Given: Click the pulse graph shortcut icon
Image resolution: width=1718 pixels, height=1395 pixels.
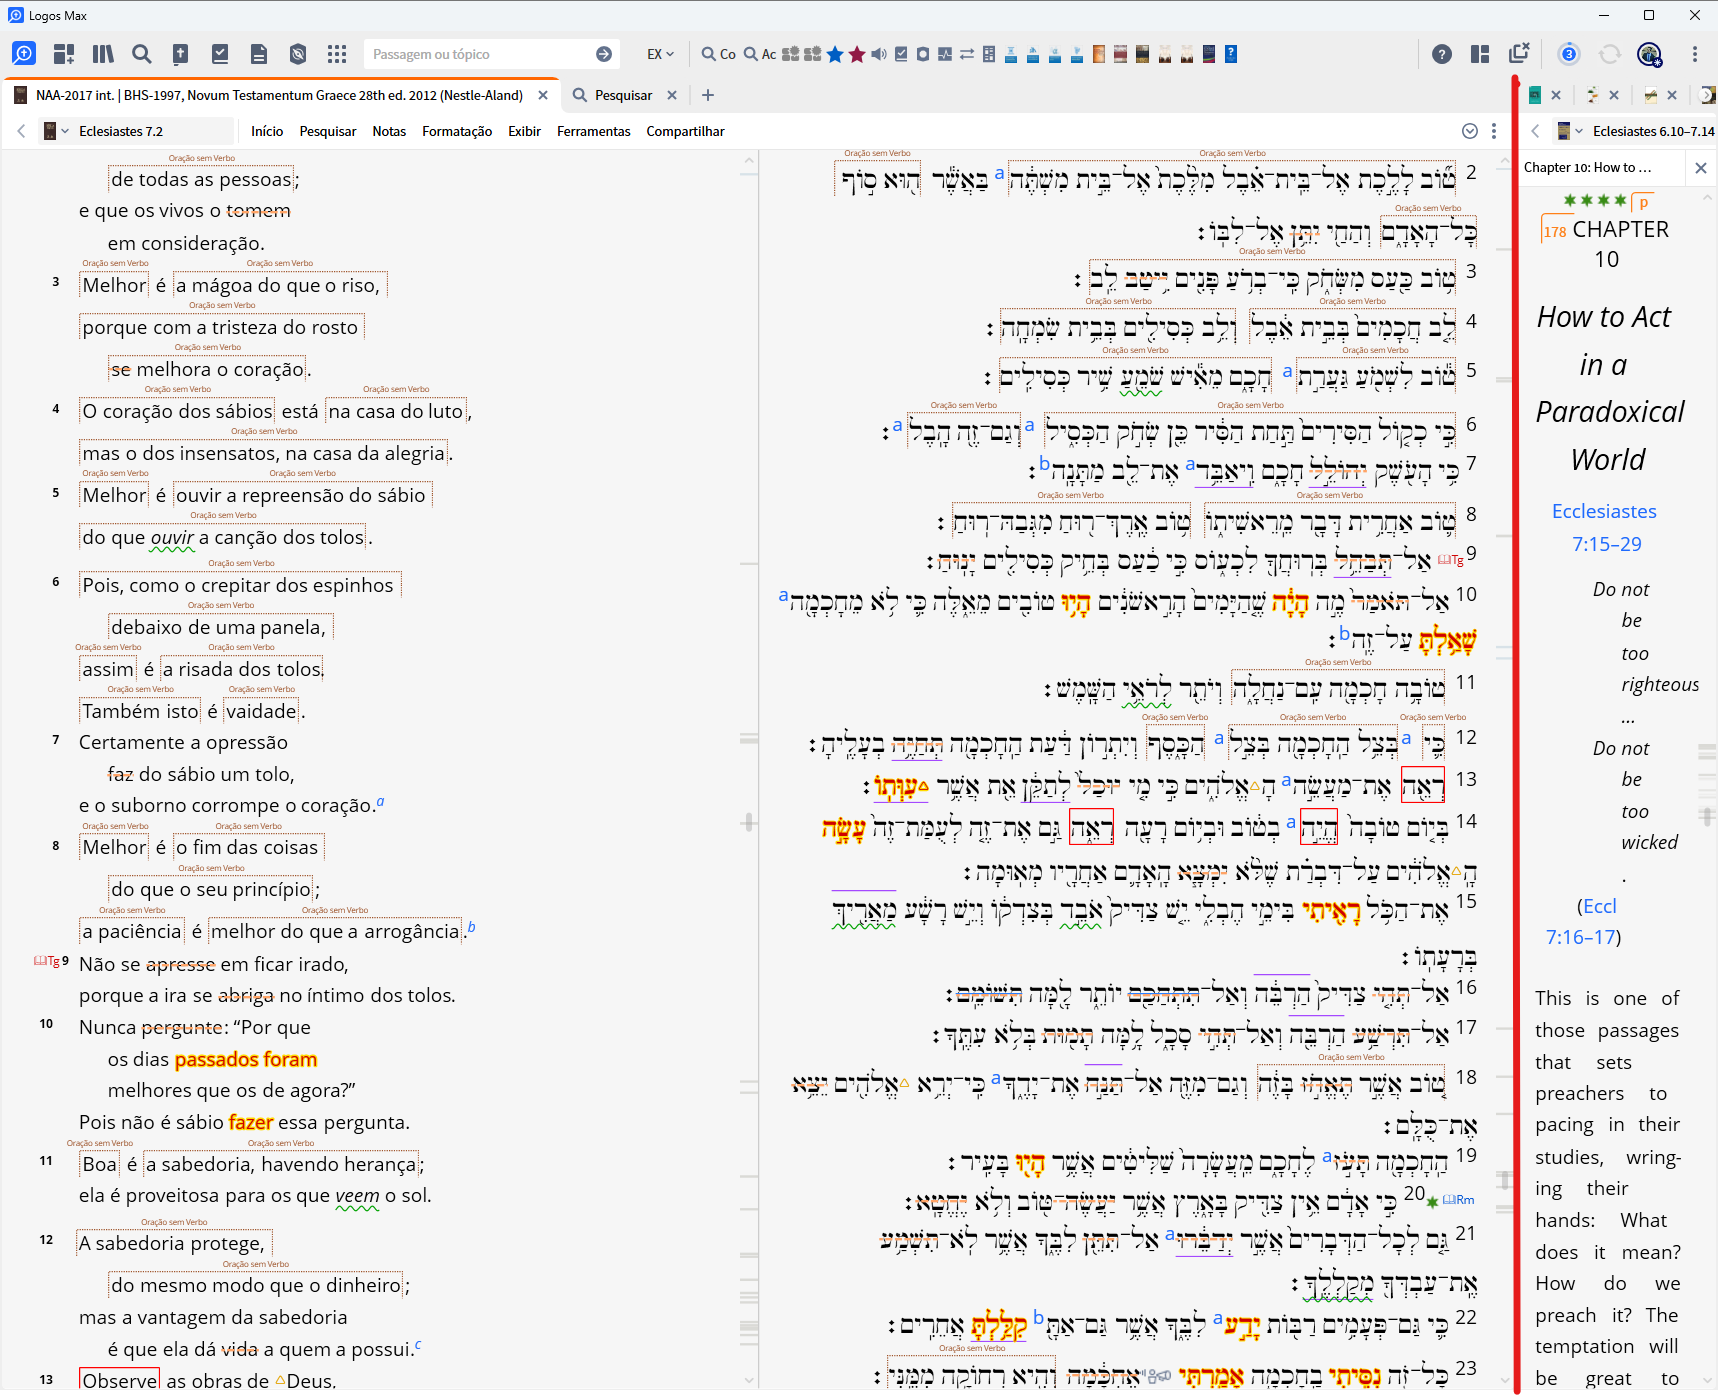Looking at the screenshot, I should point(945,54).
